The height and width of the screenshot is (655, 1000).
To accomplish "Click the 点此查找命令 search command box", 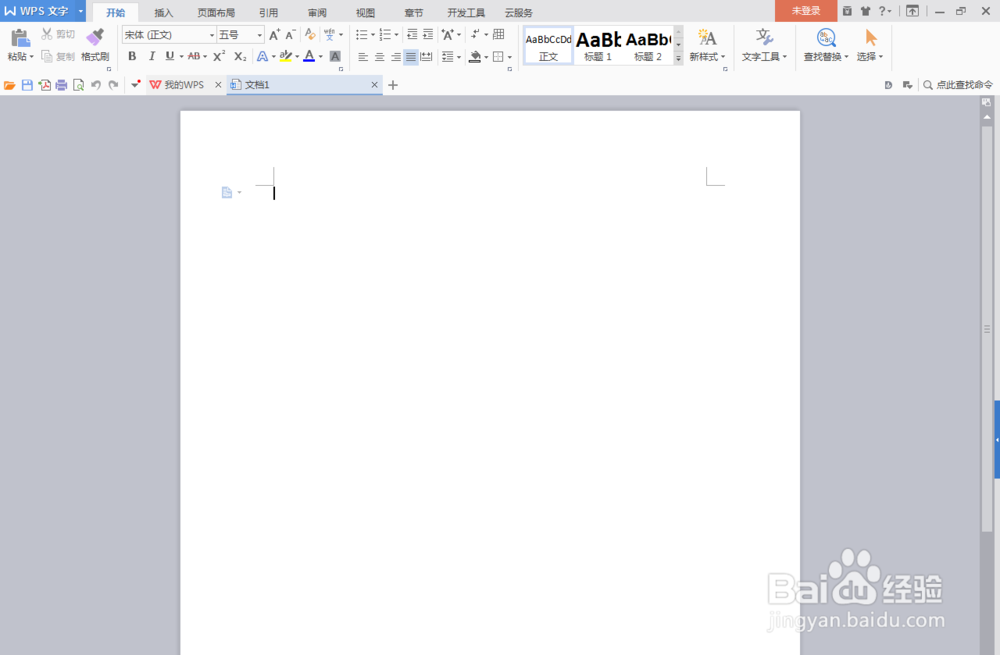I will point(958,85).
